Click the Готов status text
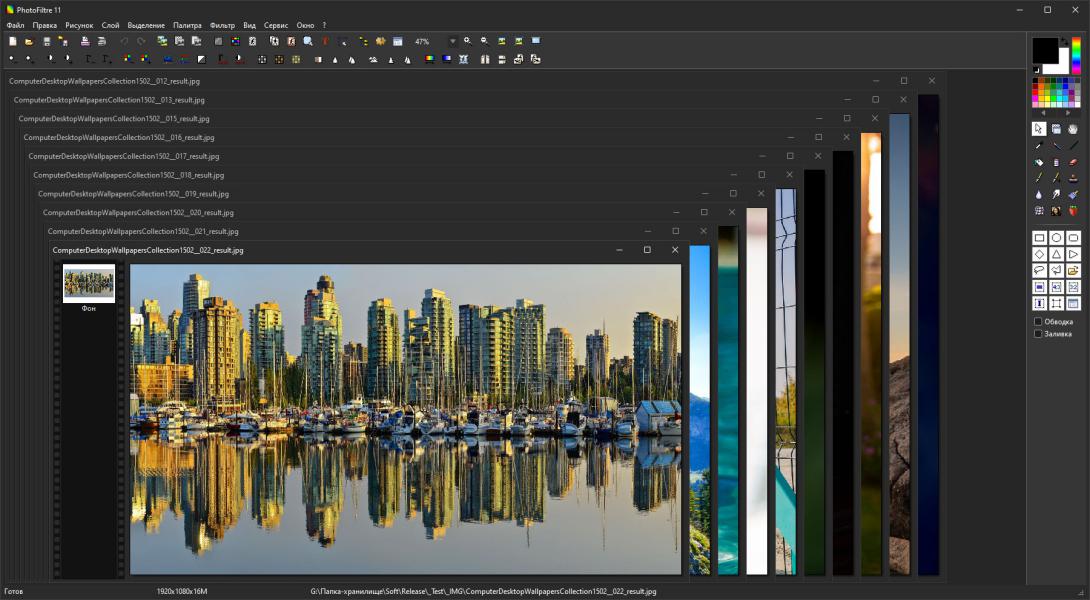This screenshot has width=1090, height=600. (x=13, y=592)
